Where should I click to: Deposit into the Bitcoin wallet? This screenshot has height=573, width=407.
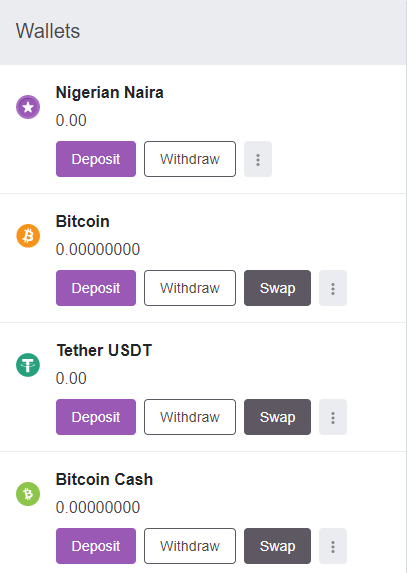click(x=96, y=288)
